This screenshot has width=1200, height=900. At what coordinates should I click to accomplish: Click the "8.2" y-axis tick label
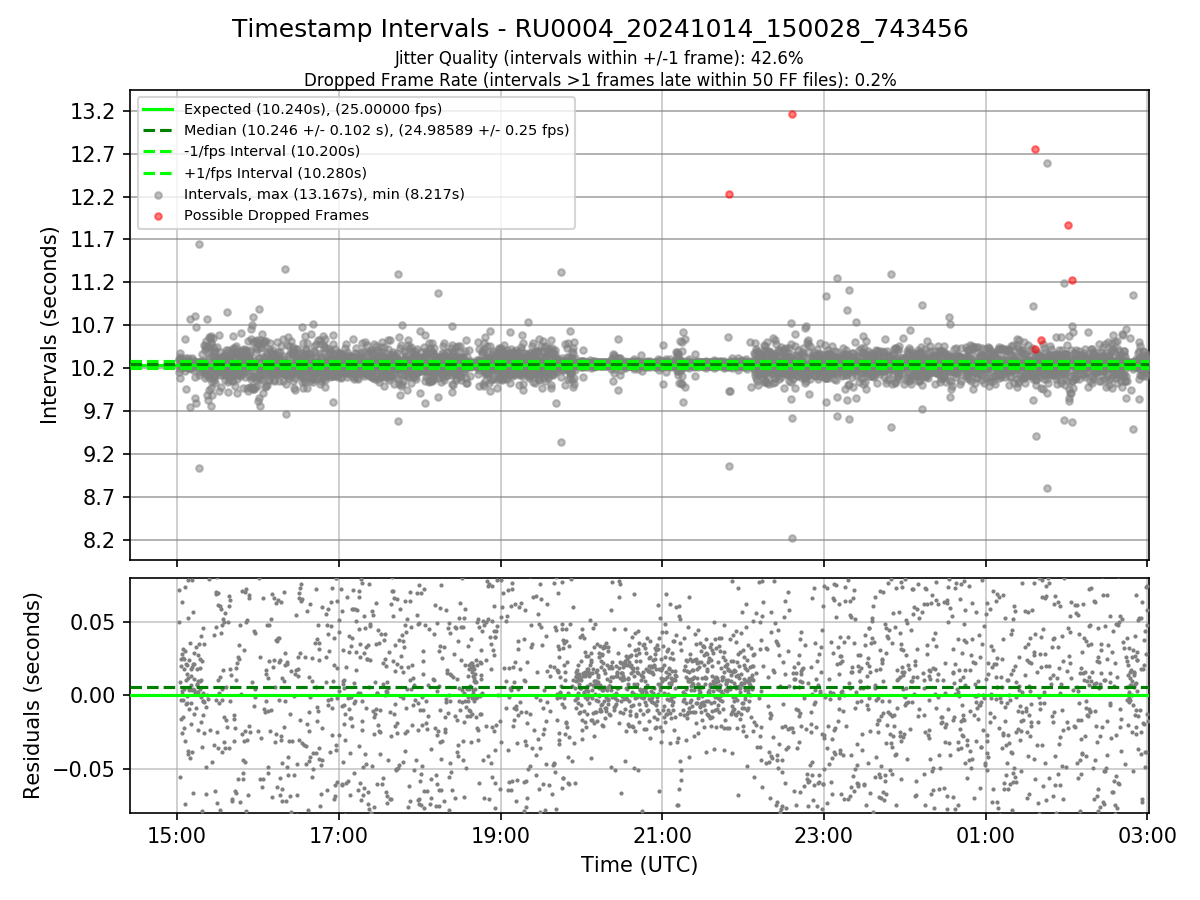pos(98,541)
